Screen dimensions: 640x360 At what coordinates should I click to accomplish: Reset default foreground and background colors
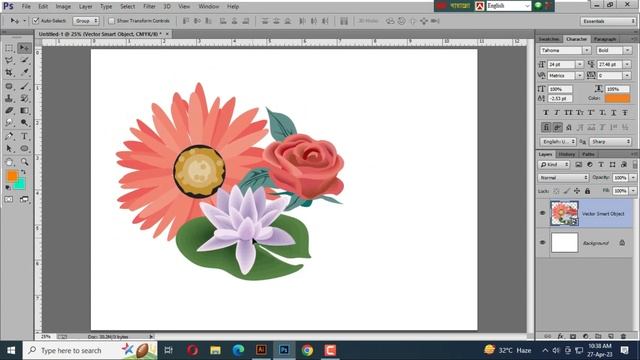click(8, 188)
